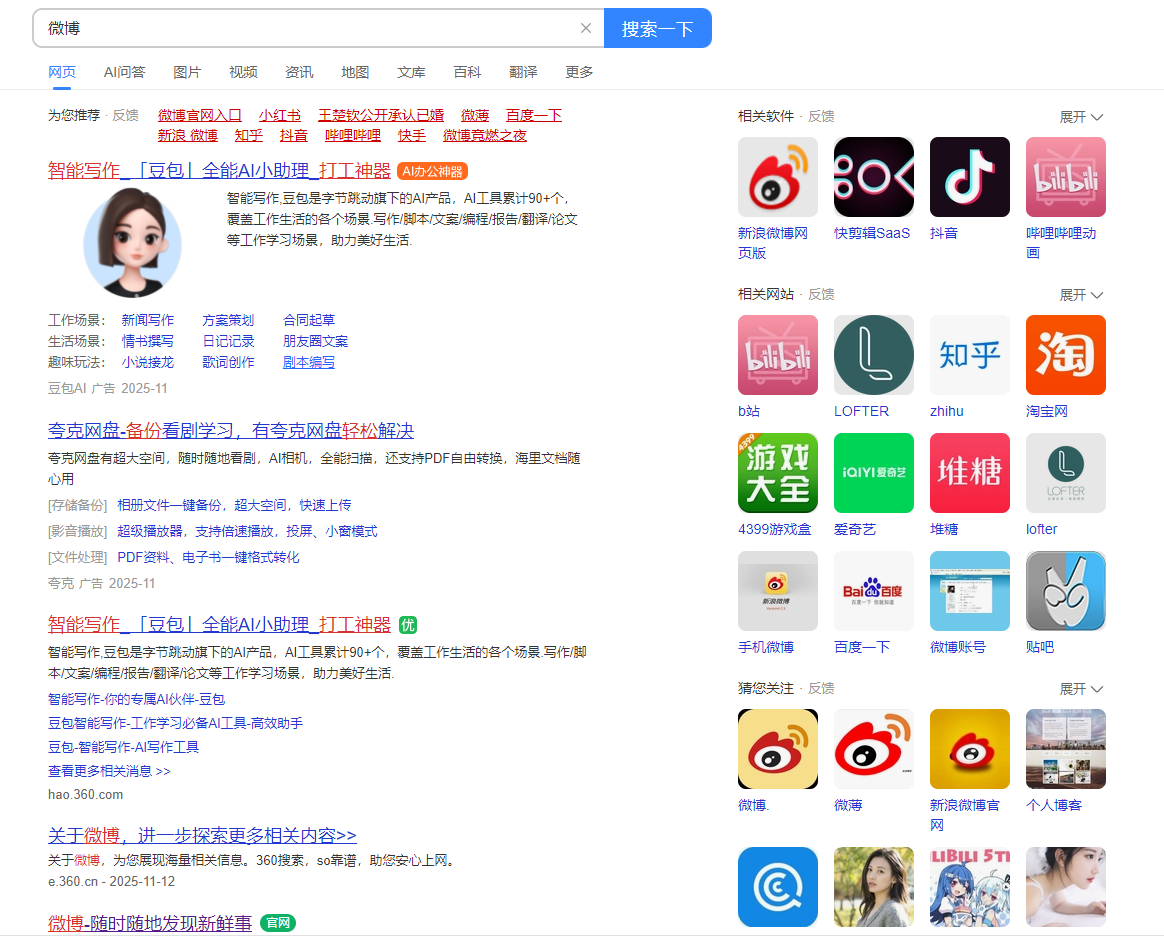Viewport: 1164px width, 936px height.
Task: Click the green 优 badge
Action: (408, 625)
